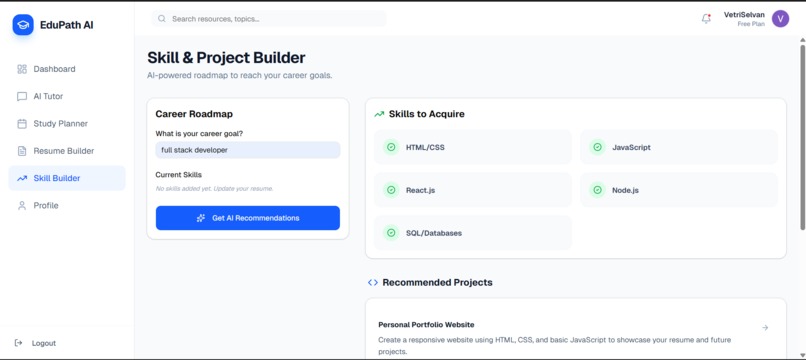The width and height of the screenshot is (806, 360).
Task: Click the check icon next to JavaScript
Action: point(597,147)
